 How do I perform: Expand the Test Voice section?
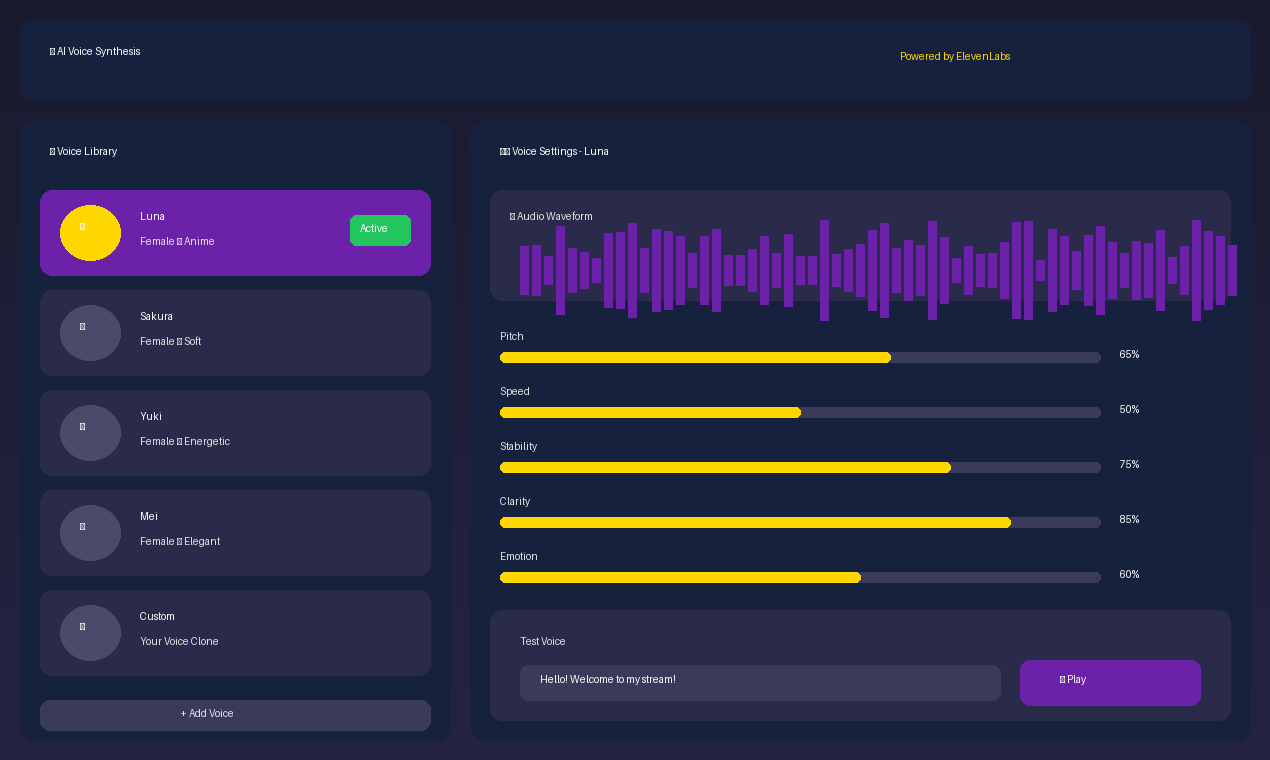[860, 665]
